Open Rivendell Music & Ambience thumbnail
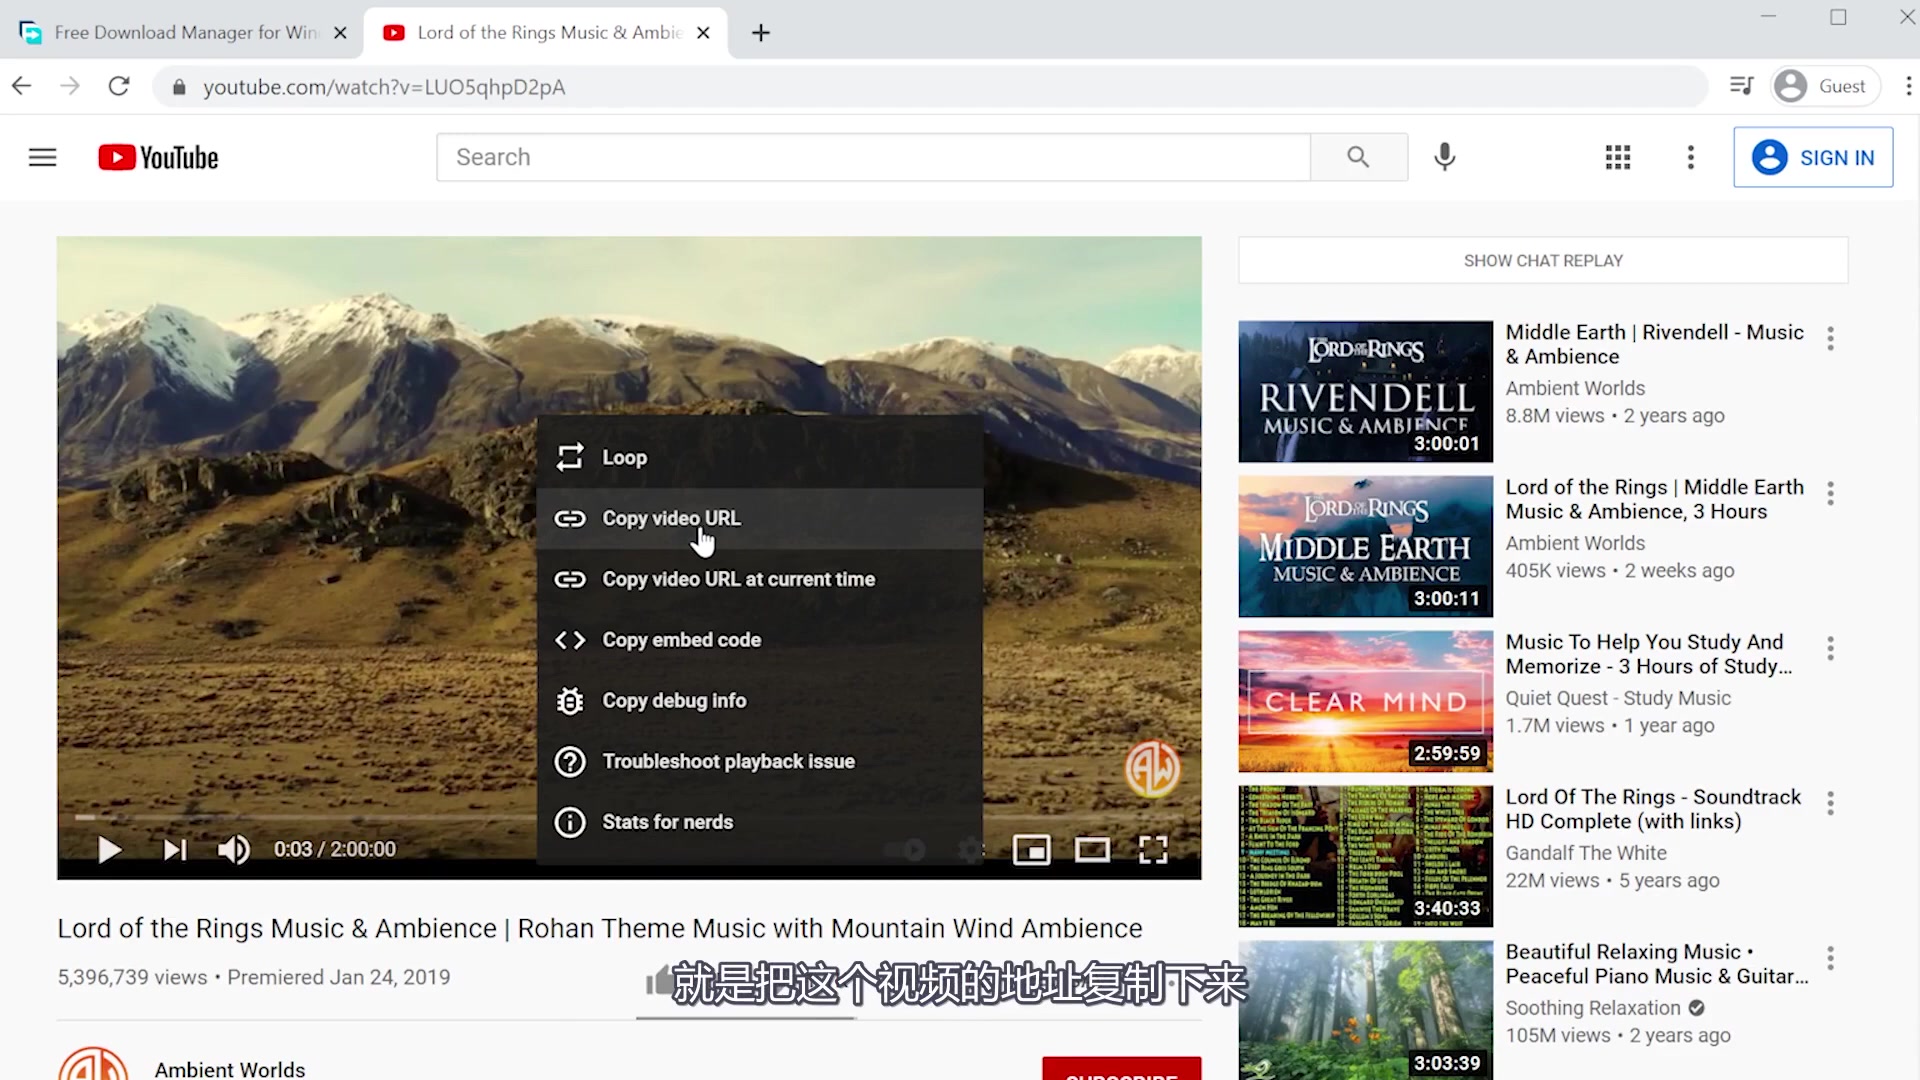 click(1365, 391)
